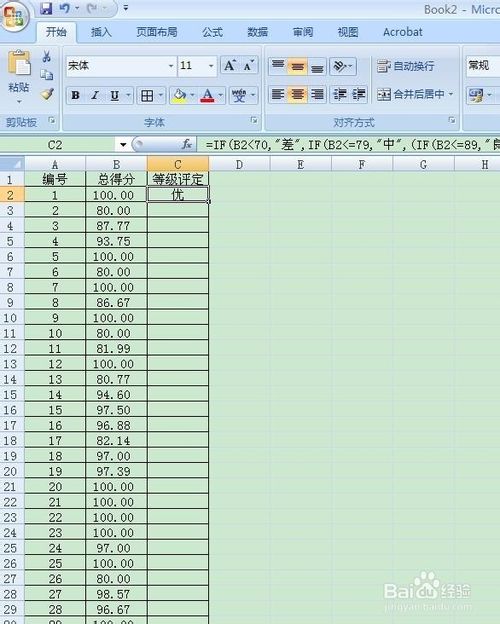Toggle underline formatting
500x624 pixels.
point(115,96)
